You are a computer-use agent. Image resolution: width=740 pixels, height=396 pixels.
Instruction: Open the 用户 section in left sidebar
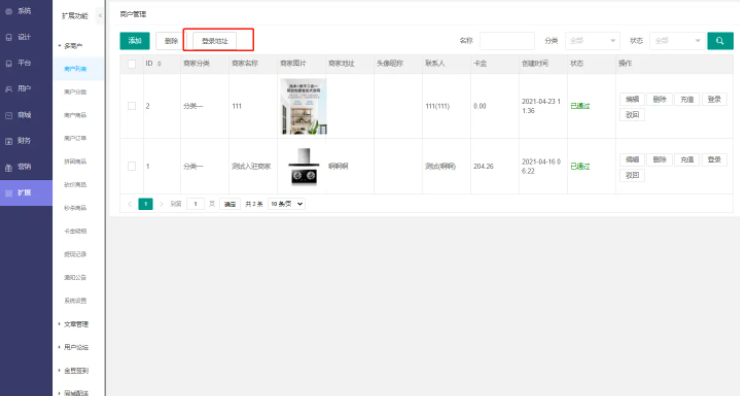(19, 89)
